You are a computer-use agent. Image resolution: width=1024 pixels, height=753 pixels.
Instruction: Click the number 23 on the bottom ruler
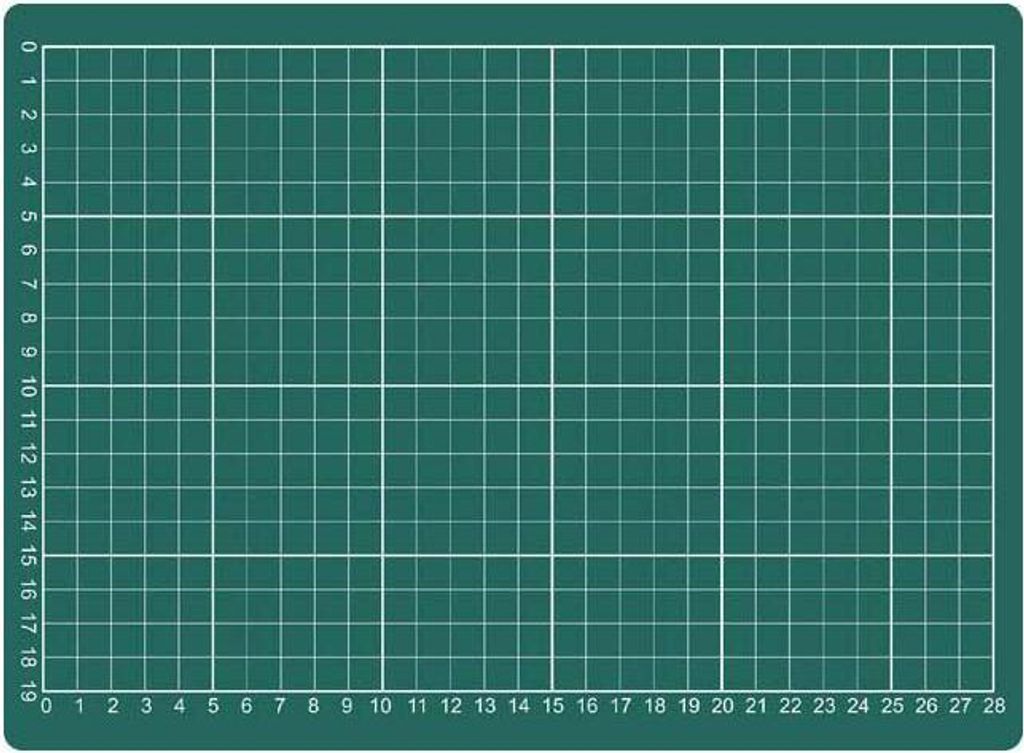(x=823, y=706)
